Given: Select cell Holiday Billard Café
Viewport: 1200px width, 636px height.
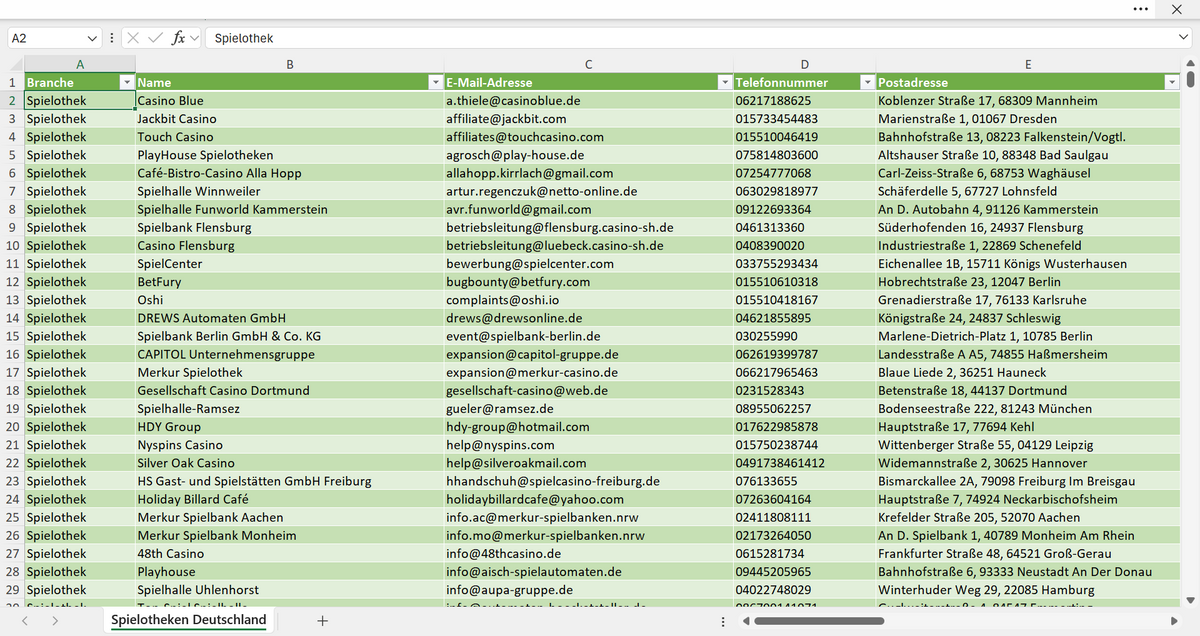Looking at the screenshot, I should 289,499.
